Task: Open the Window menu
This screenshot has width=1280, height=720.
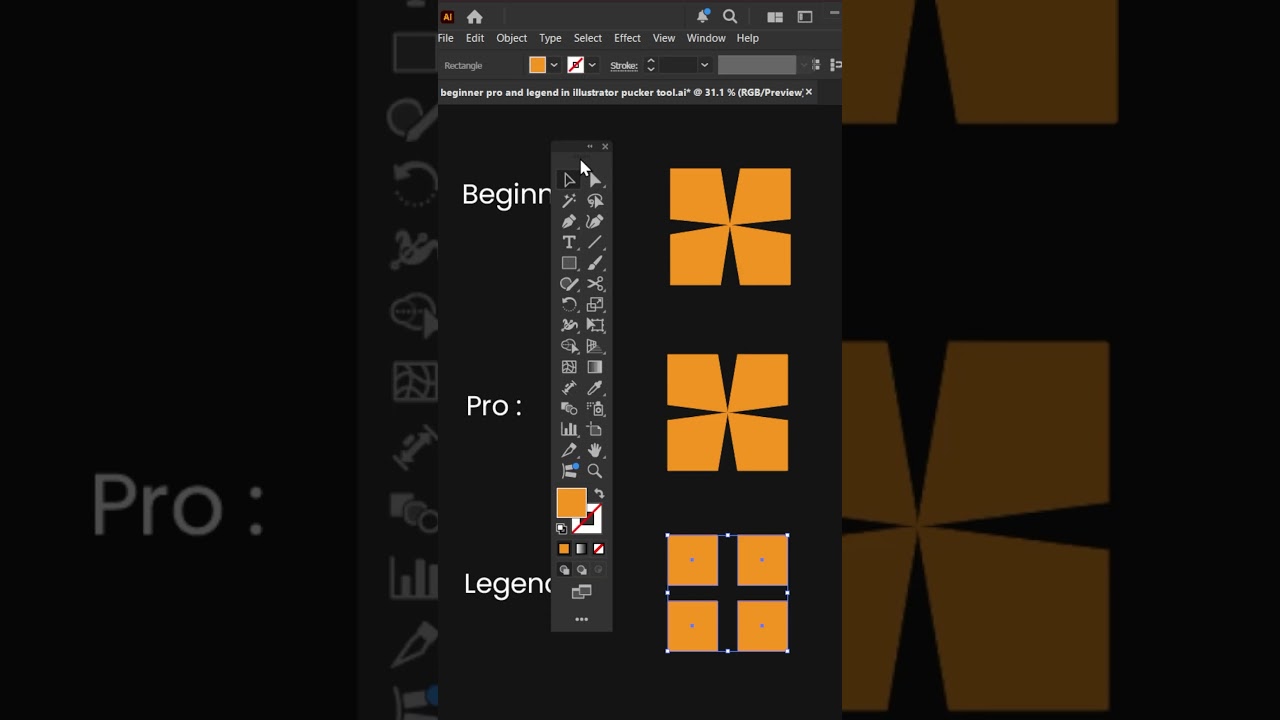Action: coord(706,38)
